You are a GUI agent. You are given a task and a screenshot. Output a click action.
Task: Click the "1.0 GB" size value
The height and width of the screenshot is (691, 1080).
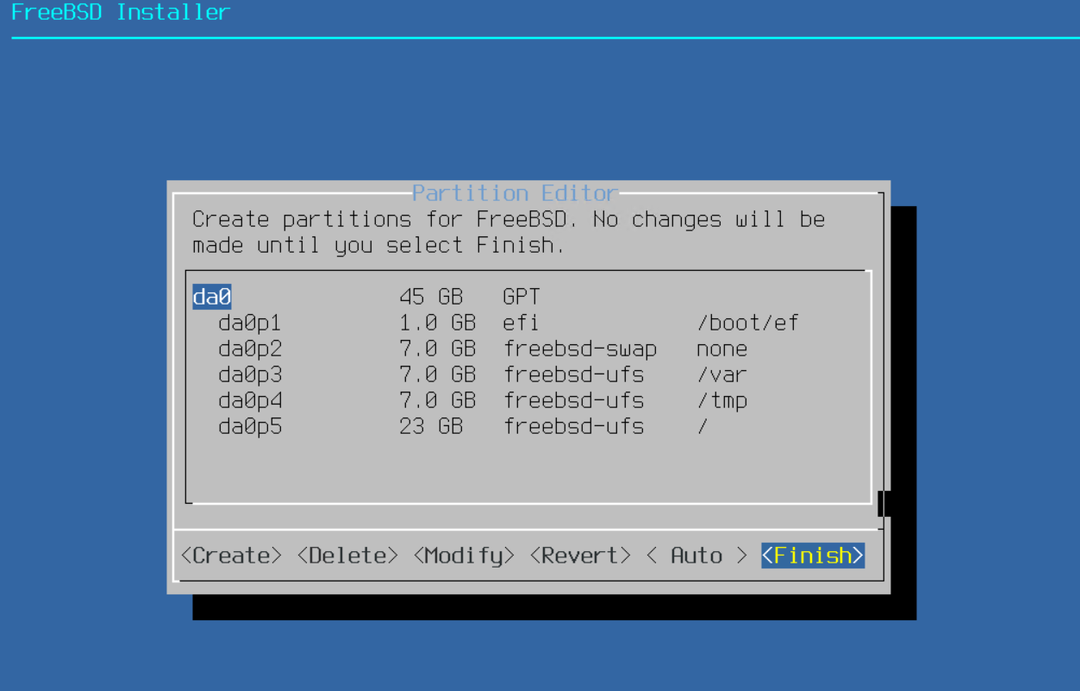coord(437,323)
